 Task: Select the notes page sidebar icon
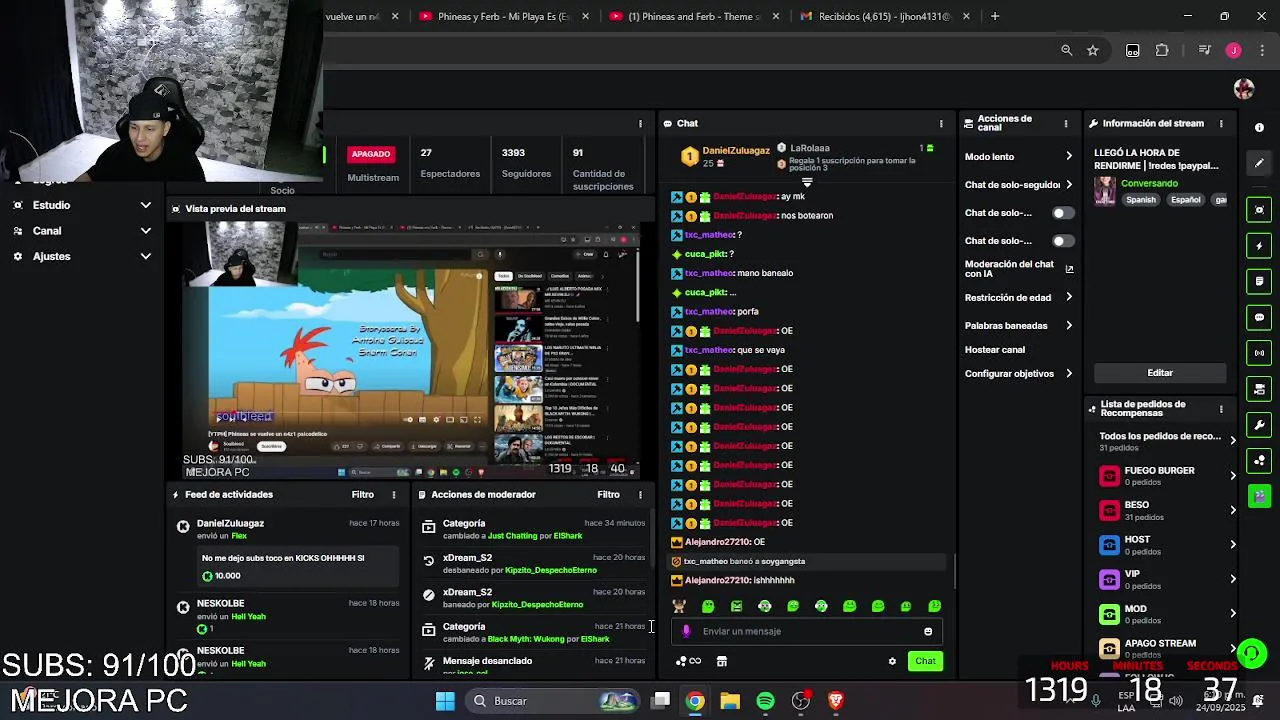tap(1259, 281)
